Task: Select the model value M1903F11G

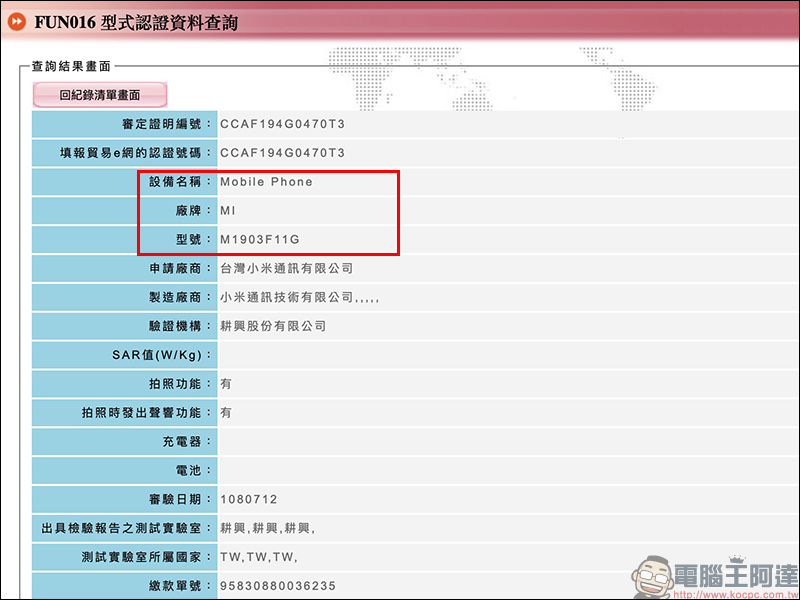Action: [x=260, y=239]
